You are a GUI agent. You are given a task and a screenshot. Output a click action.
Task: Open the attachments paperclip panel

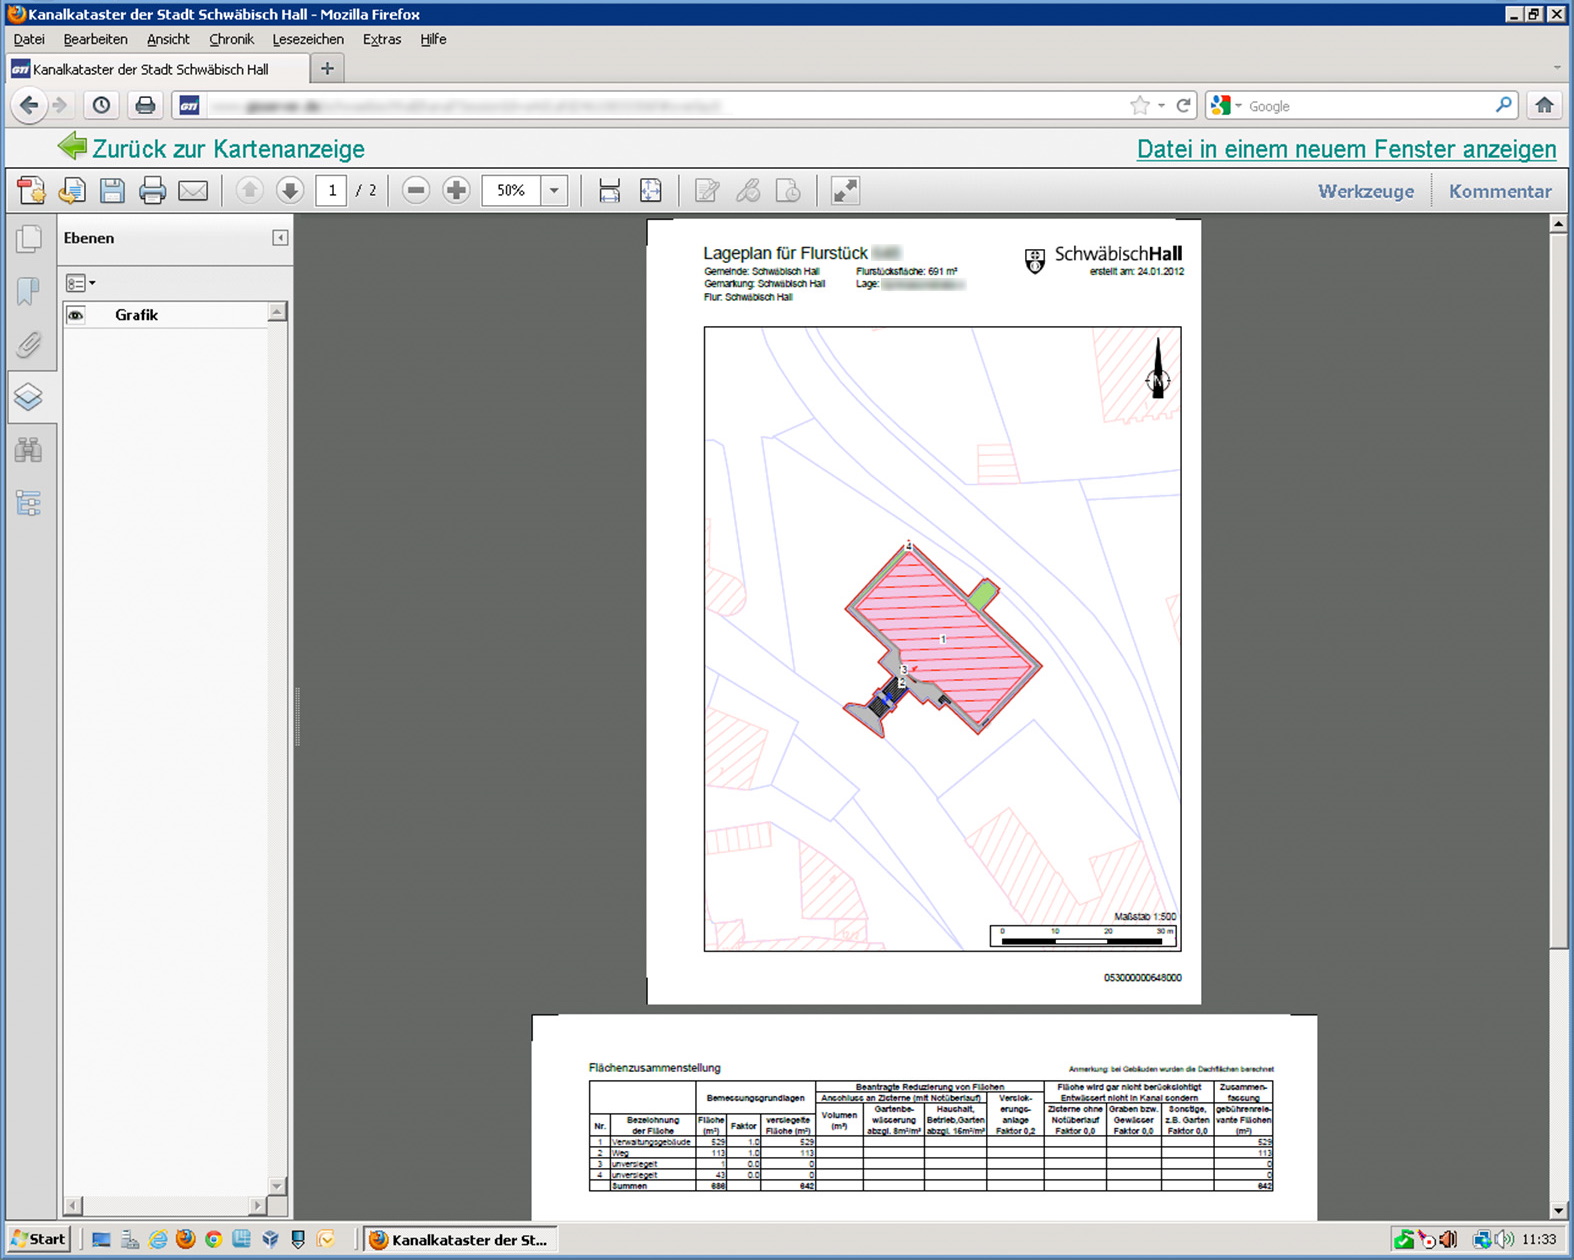[29, 345]
